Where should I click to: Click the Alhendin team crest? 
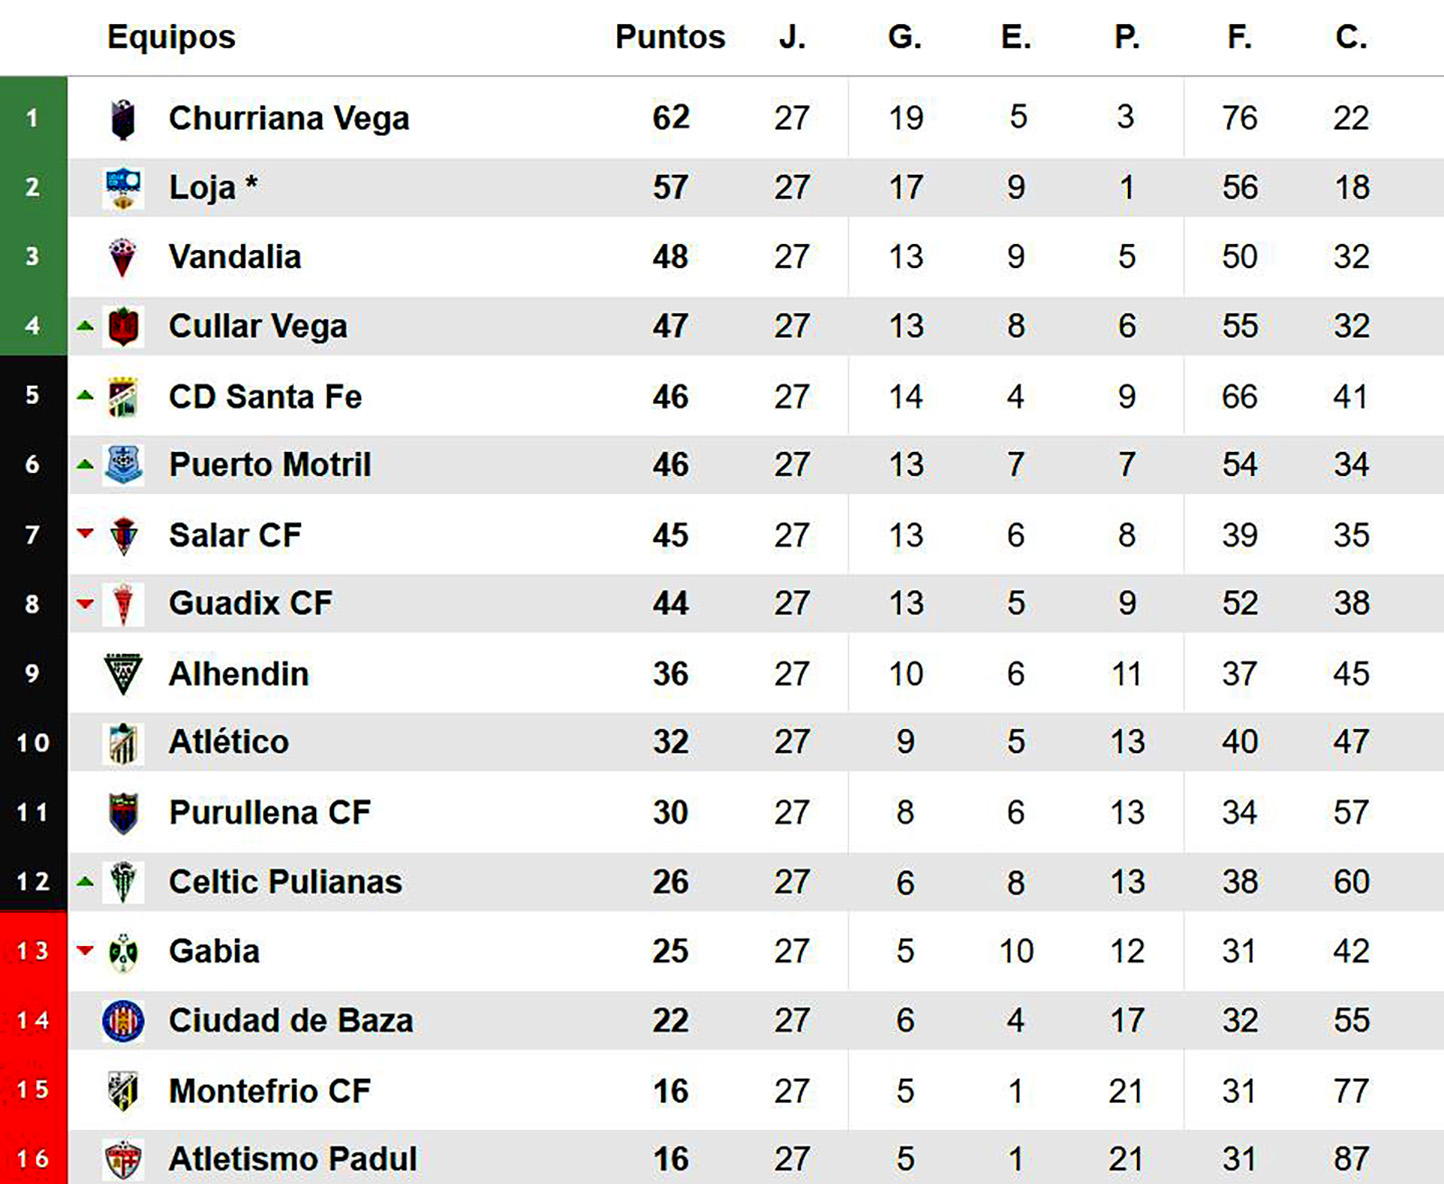(x=123, y=674)
